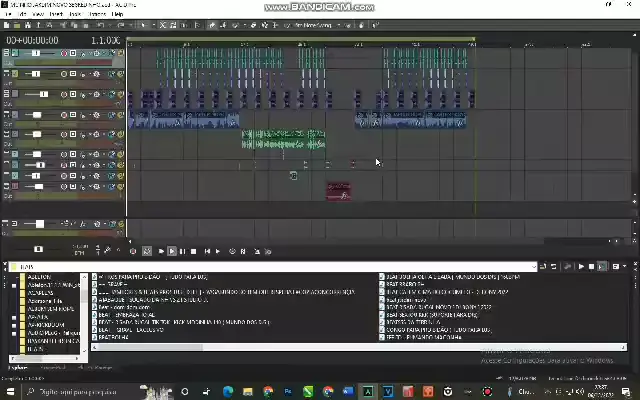Screen dimensions: 640x400
Task: Open the Tools menu
Action: pos(75,14)
